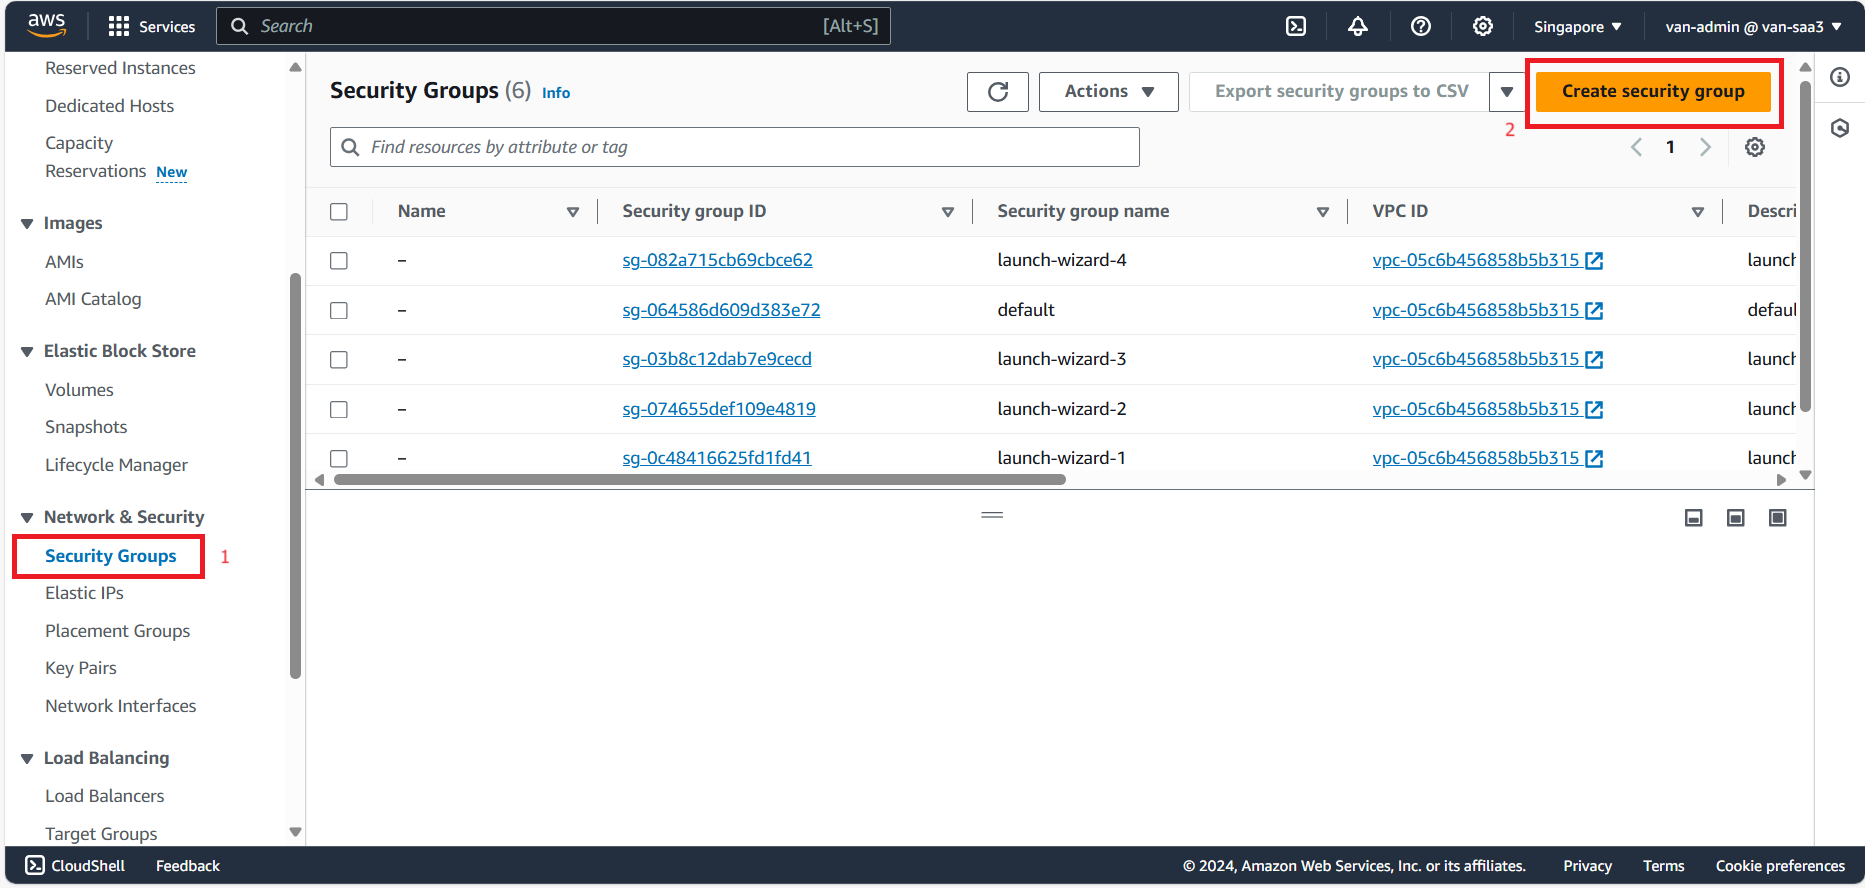Open Feedback in the footer

pos(188,866)
